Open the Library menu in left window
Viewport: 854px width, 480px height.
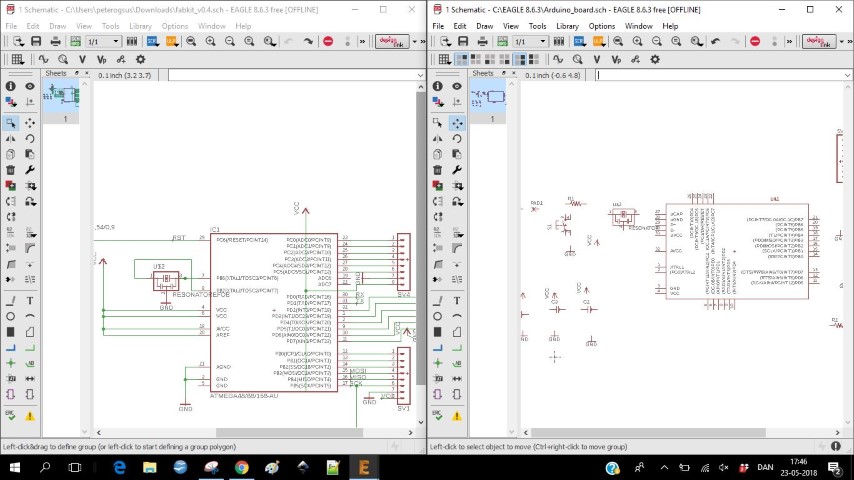click(139, 26)
